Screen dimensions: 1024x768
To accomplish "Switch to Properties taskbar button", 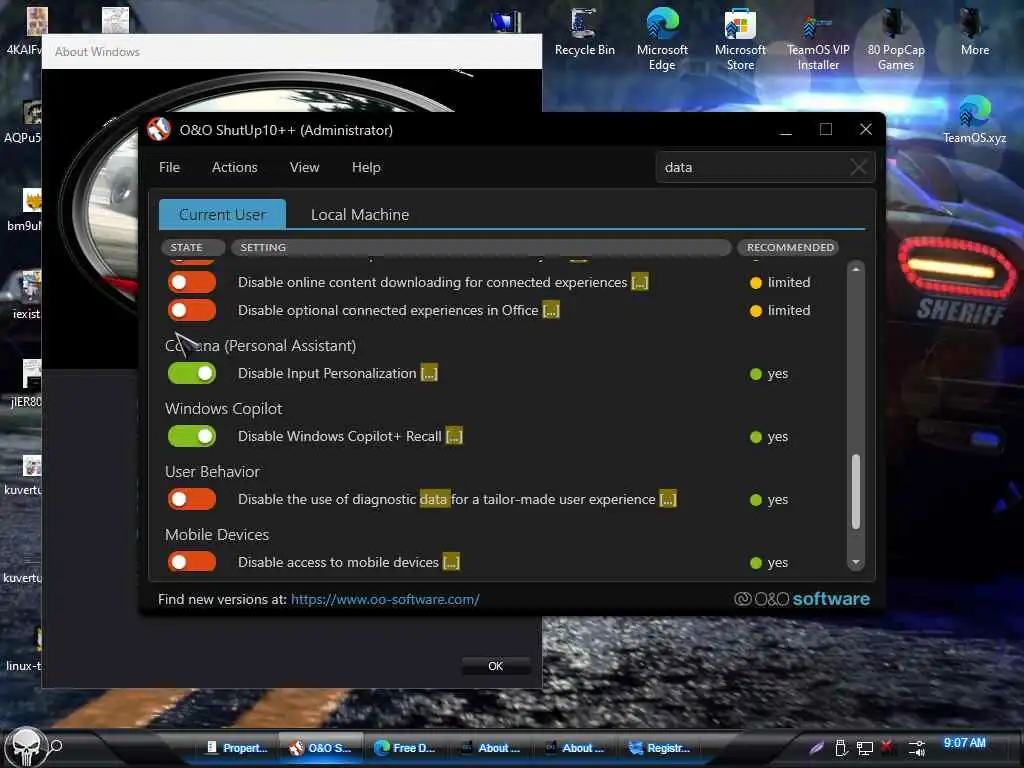I will [x=238, y=748].
